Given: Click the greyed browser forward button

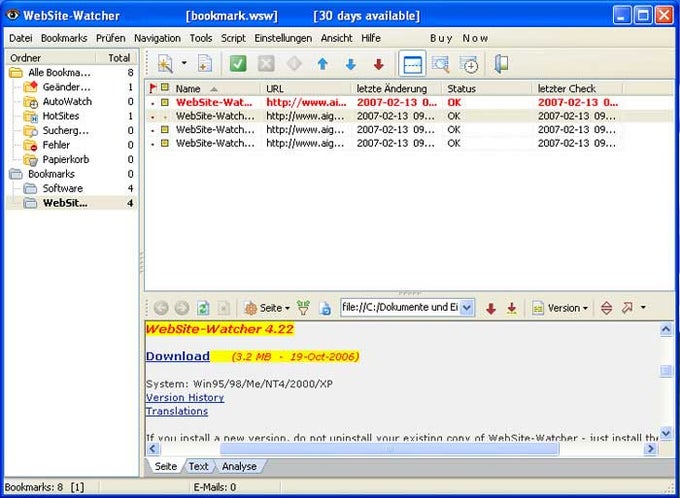Looking at the screenshot, I should [182, 308].
